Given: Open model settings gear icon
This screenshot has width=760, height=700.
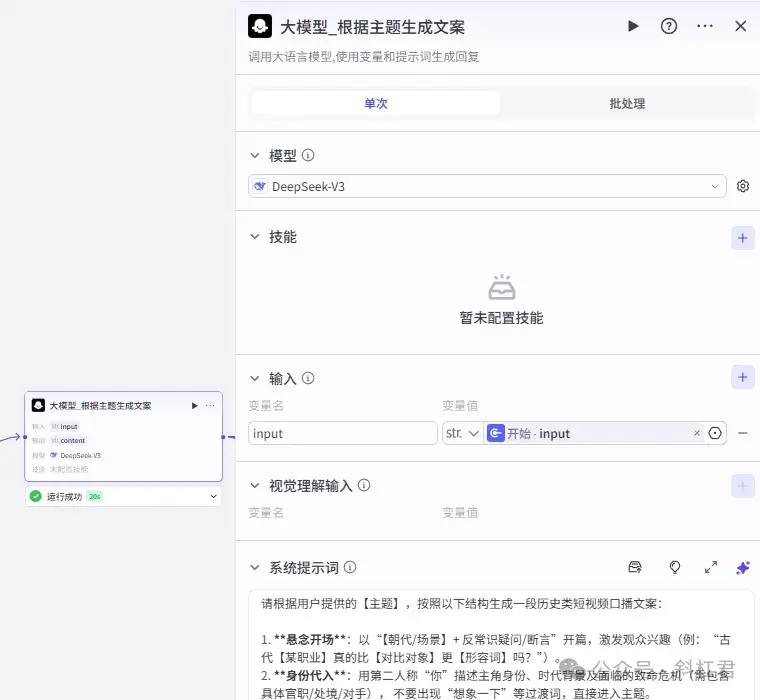Looking at the screenshot, I should [743, 186].
